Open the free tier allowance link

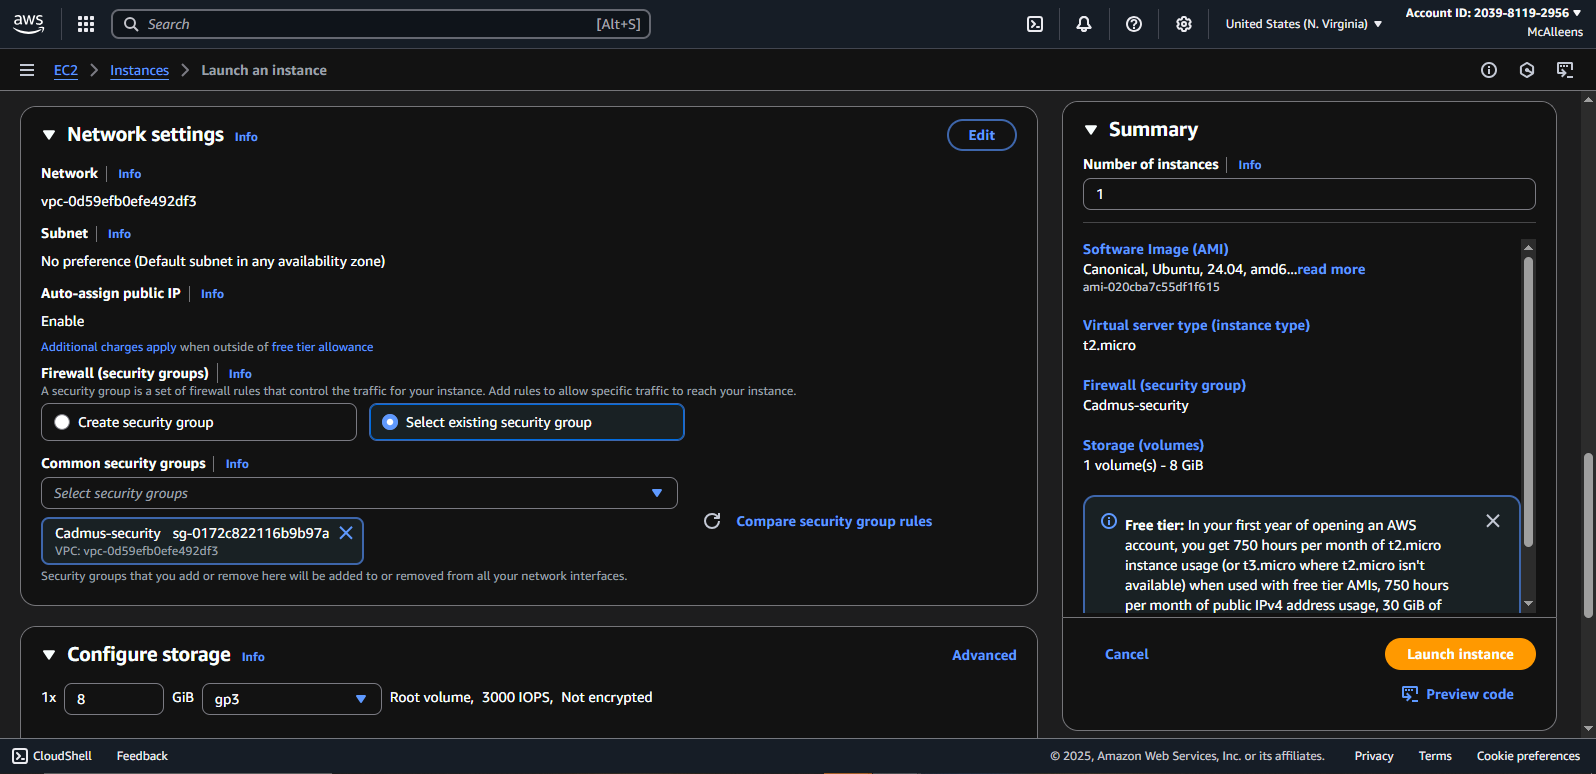(x=322, y=347)
